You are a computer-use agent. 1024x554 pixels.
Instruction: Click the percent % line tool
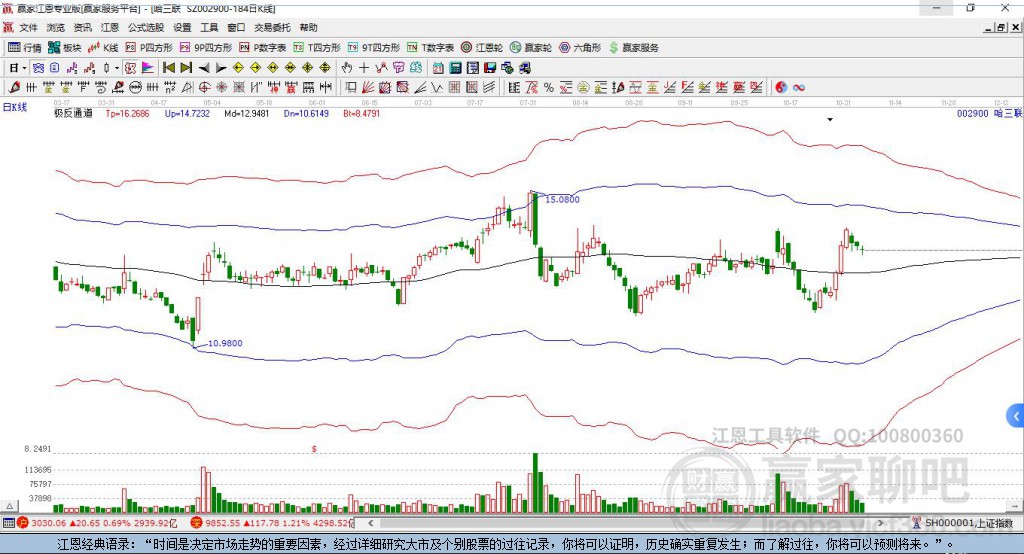coord(549,87)
